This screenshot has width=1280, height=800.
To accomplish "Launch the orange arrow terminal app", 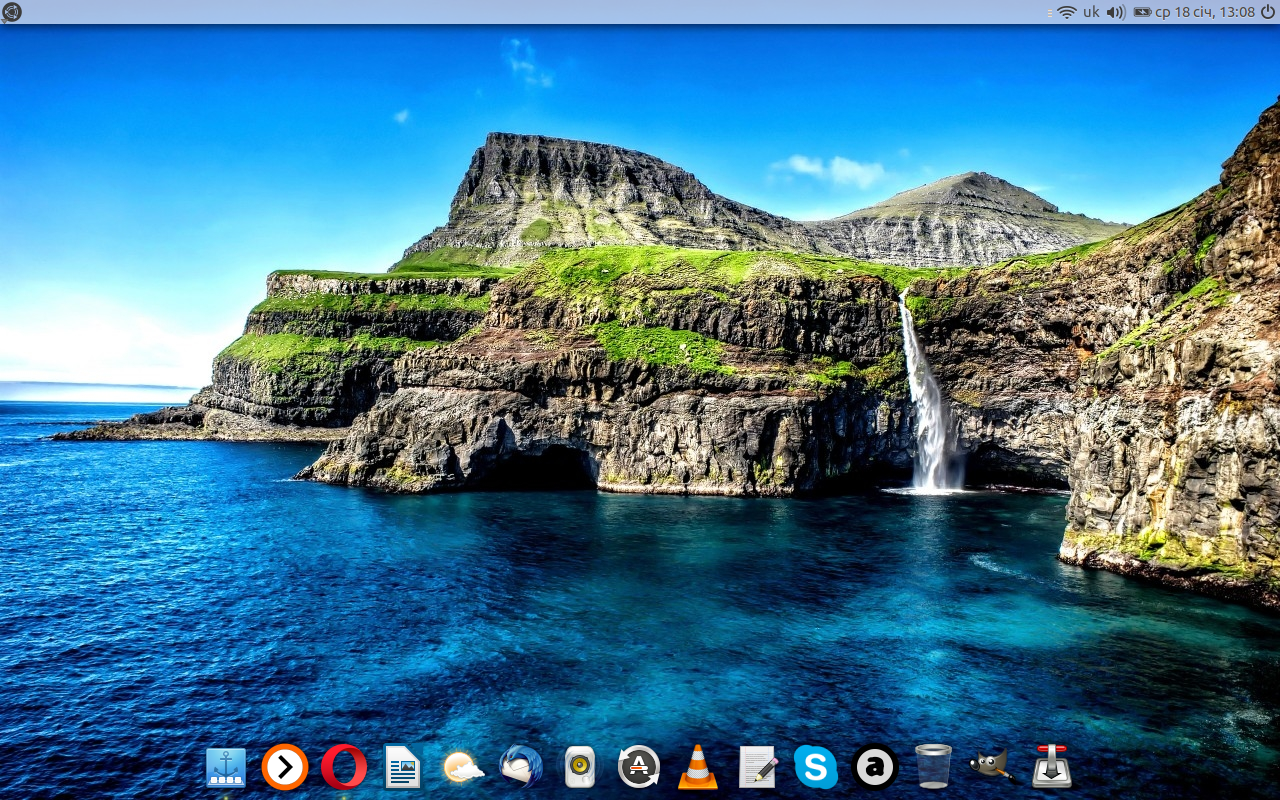I will click(285, 767).
